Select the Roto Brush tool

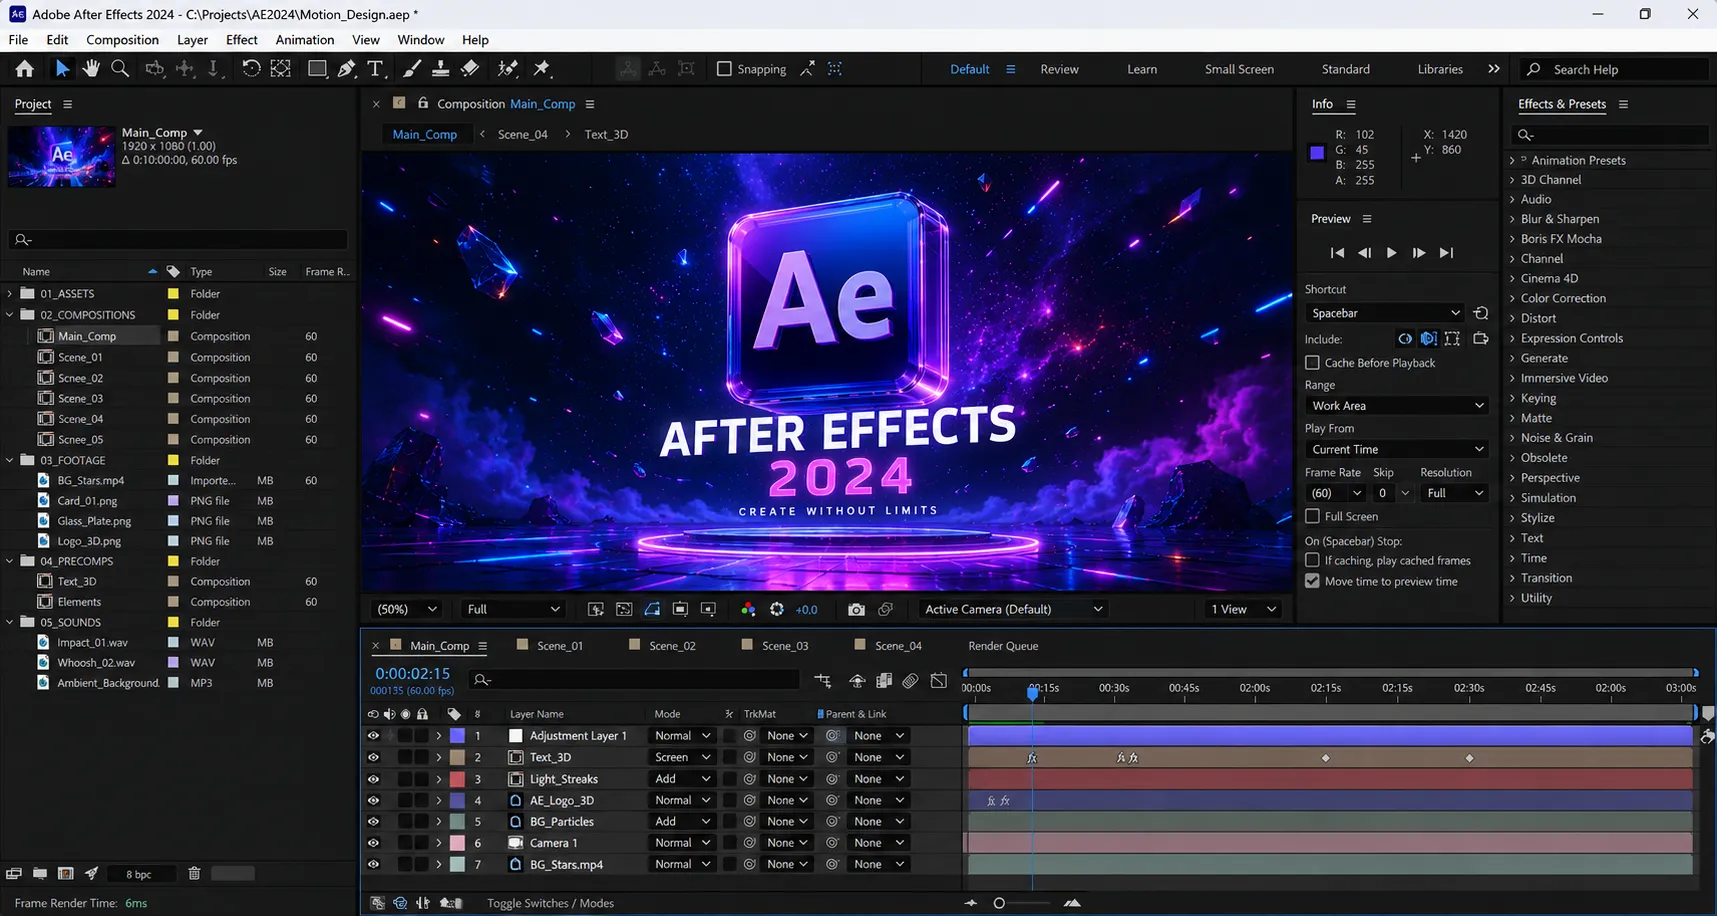pyautogui.click(x=508, y=69)
